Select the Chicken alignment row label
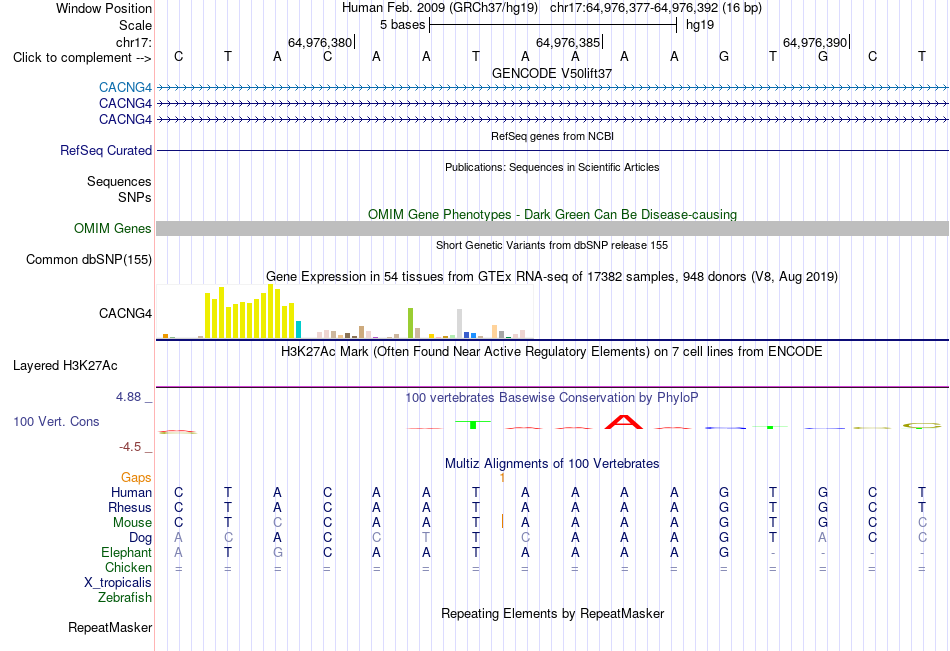Image resolution: width=950 pixels, height=651 pixels. pos(128,567)
